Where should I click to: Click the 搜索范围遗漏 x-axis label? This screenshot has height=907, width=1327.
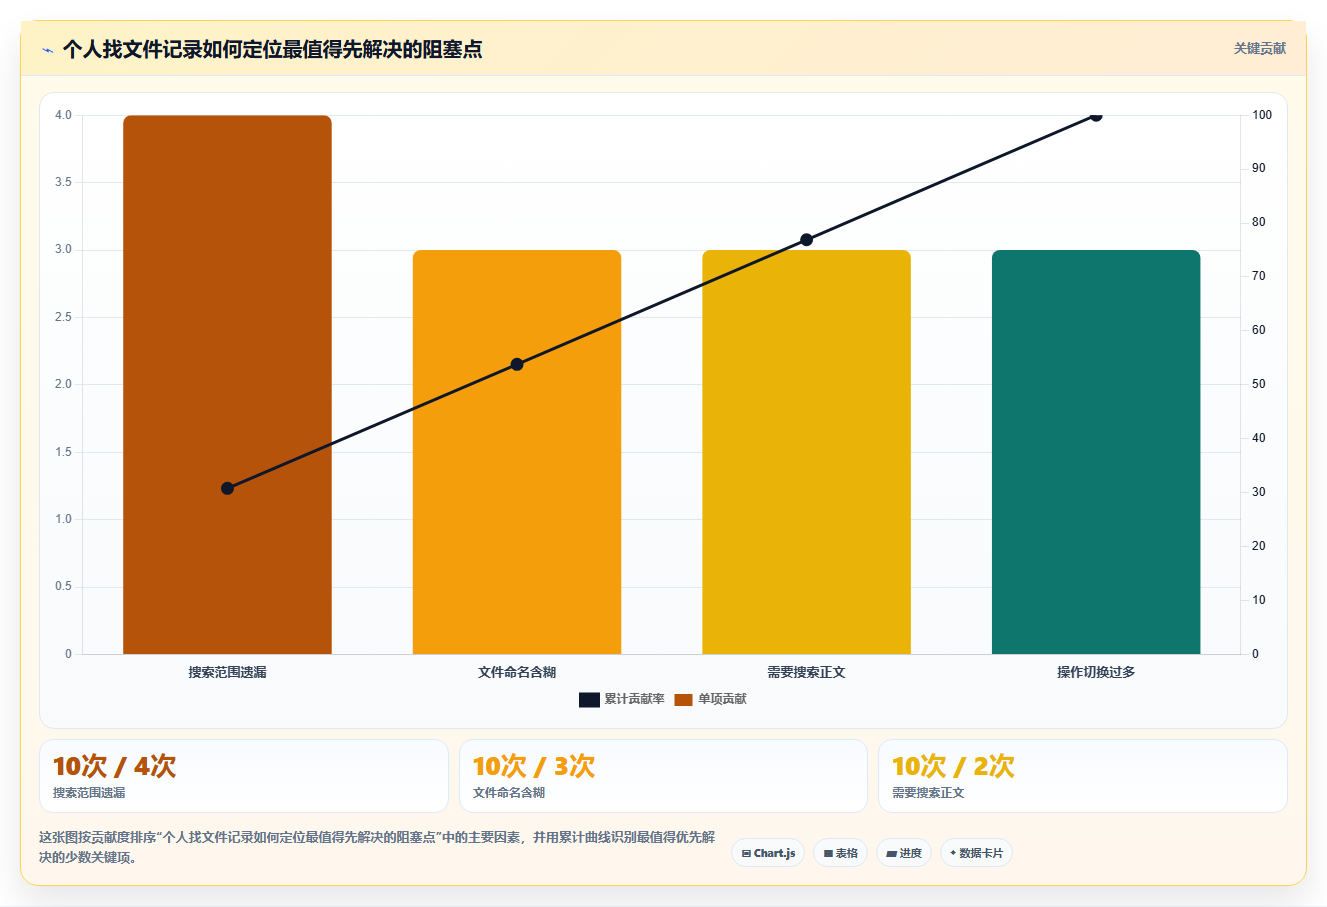pos(227,672)
